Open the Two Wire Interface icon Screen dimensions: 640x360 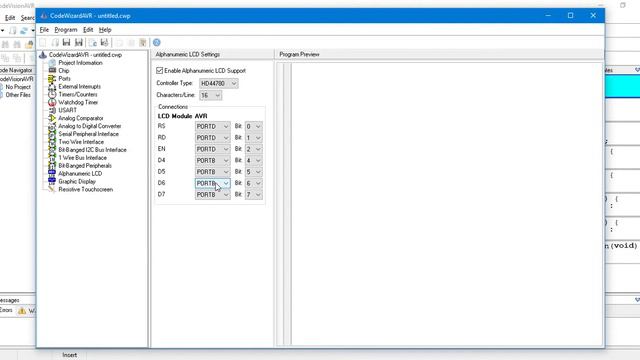(52, 142)
